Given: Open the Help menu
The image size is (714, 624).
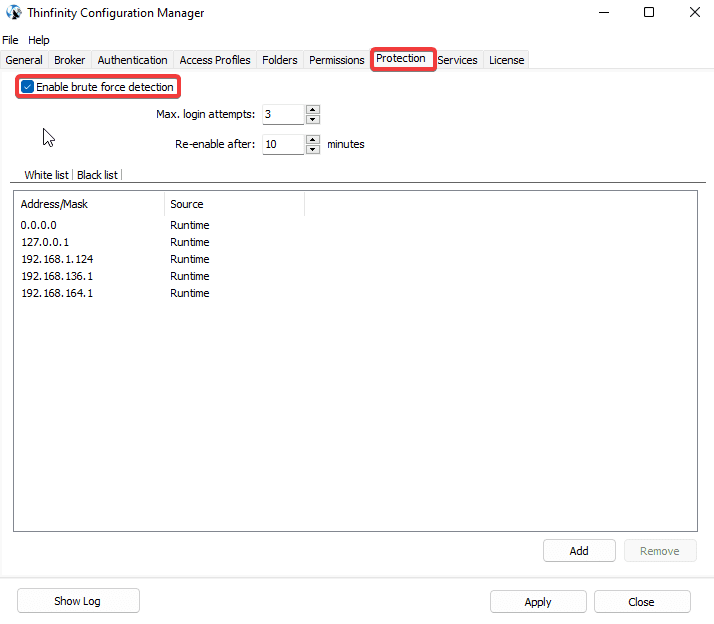Looking at the screenshot, I should tap(39, 40).
